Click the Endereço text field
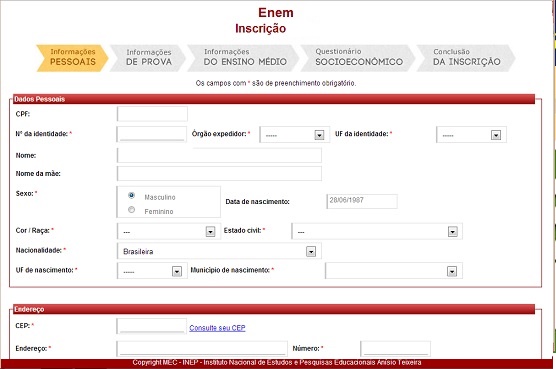Viewport: 556px width, 369px height. pyautogui.click(x=202, y=349)
